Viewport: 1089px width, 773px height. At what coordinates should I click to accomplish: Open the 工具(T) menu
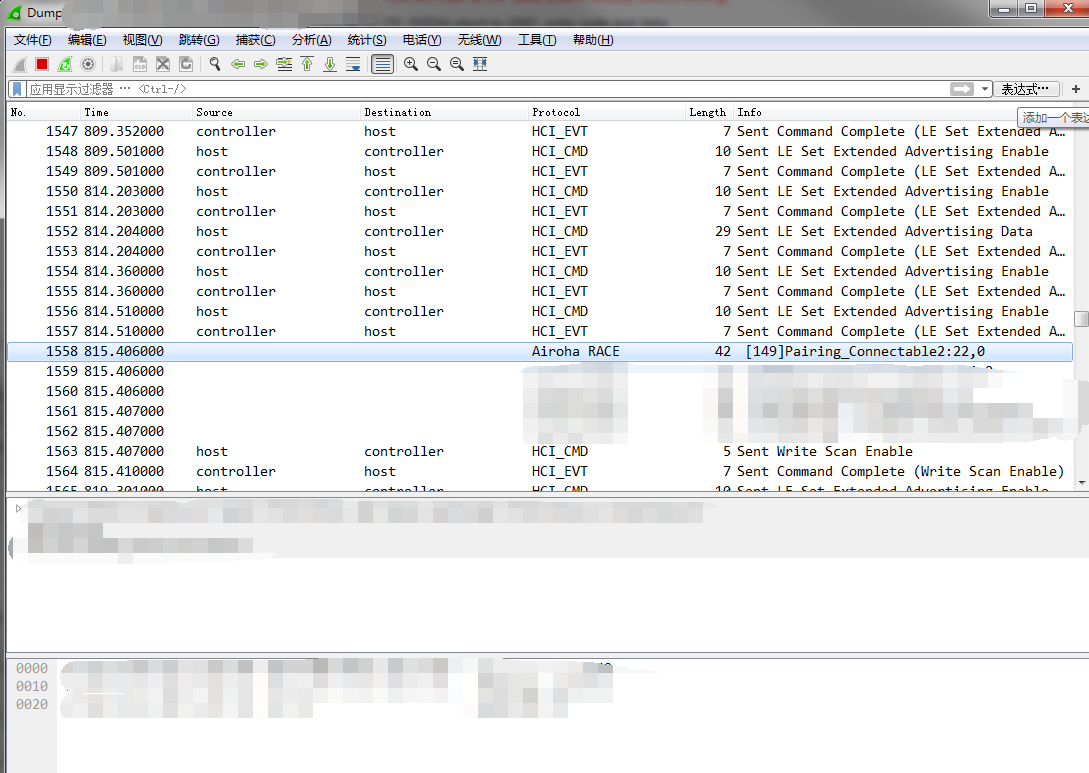537,40
